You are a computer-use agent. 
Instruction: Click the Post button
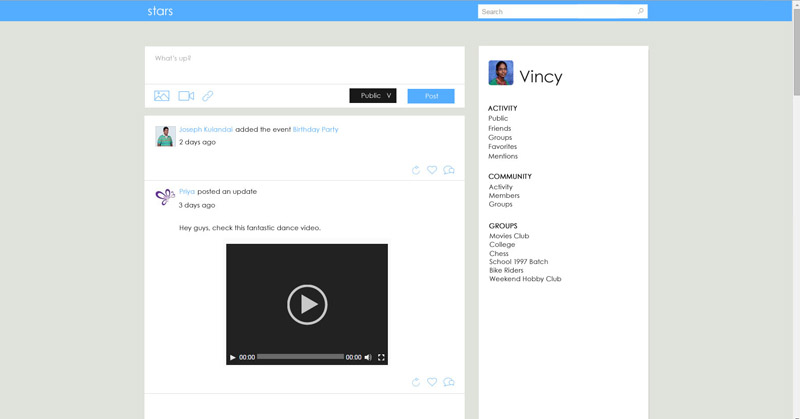pos(431,96)
